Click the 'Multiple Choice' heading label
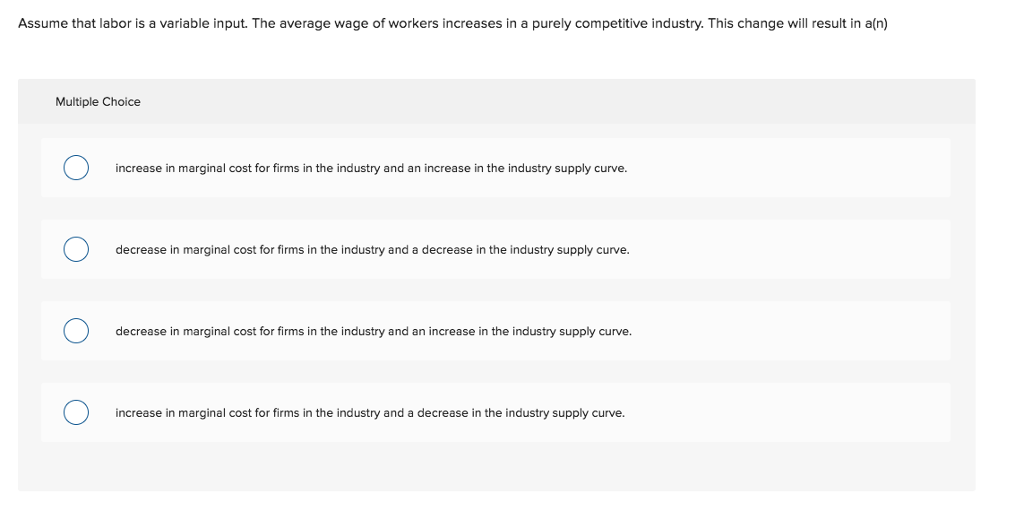Viewport: 1024px width, 528px height. coord(98,102)
